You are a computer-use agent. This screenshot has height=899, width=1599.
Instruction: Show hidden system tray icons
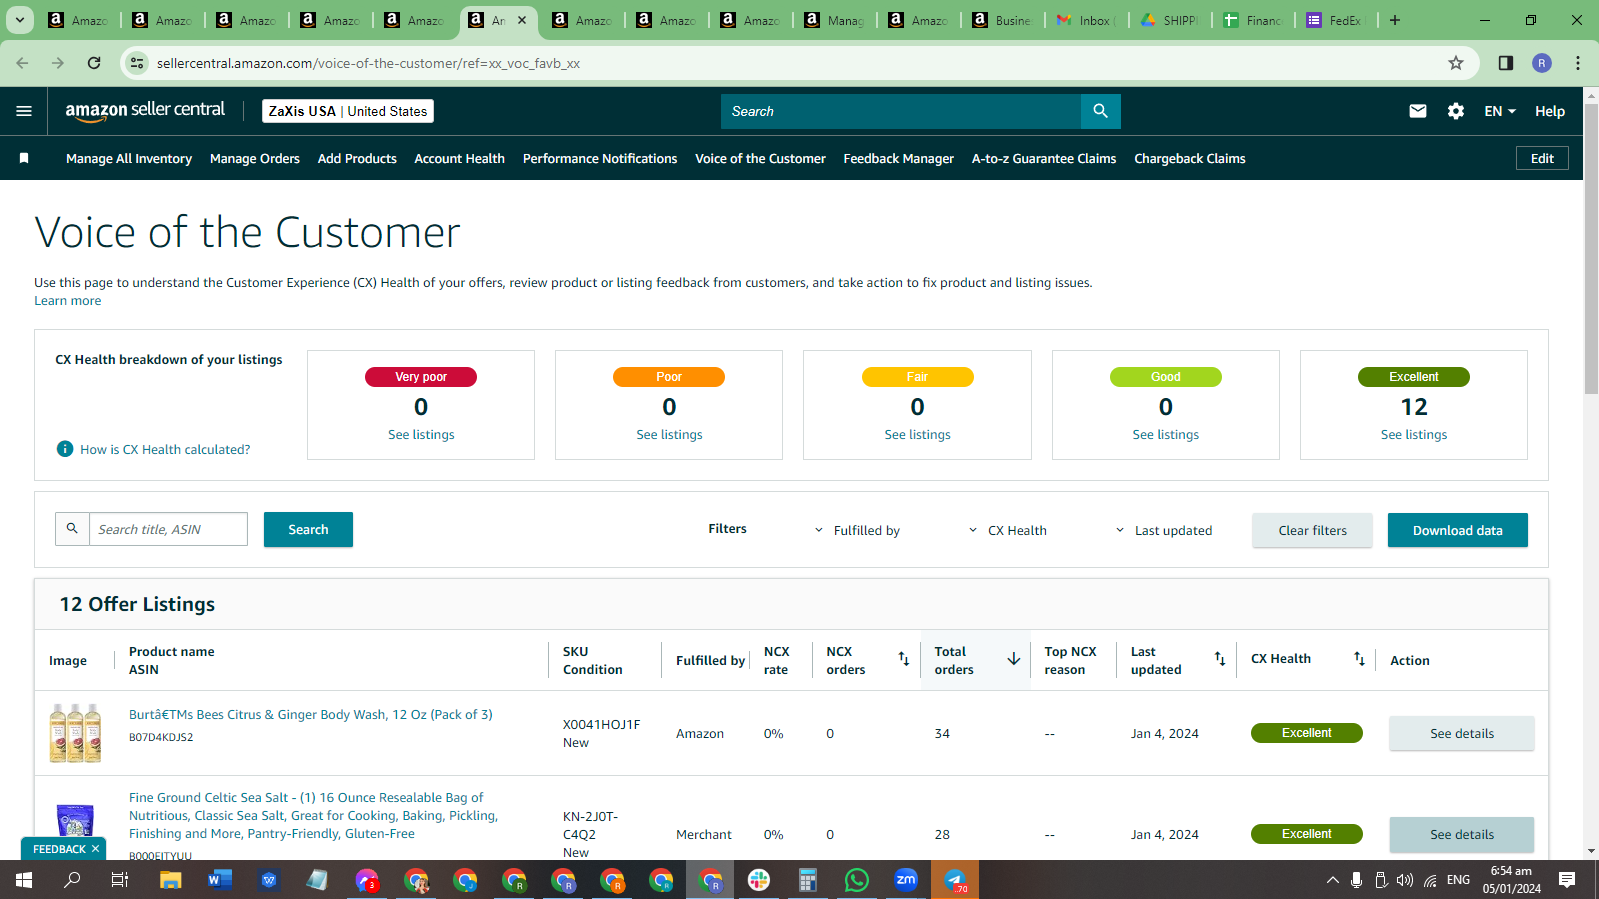click(1332, 880)
